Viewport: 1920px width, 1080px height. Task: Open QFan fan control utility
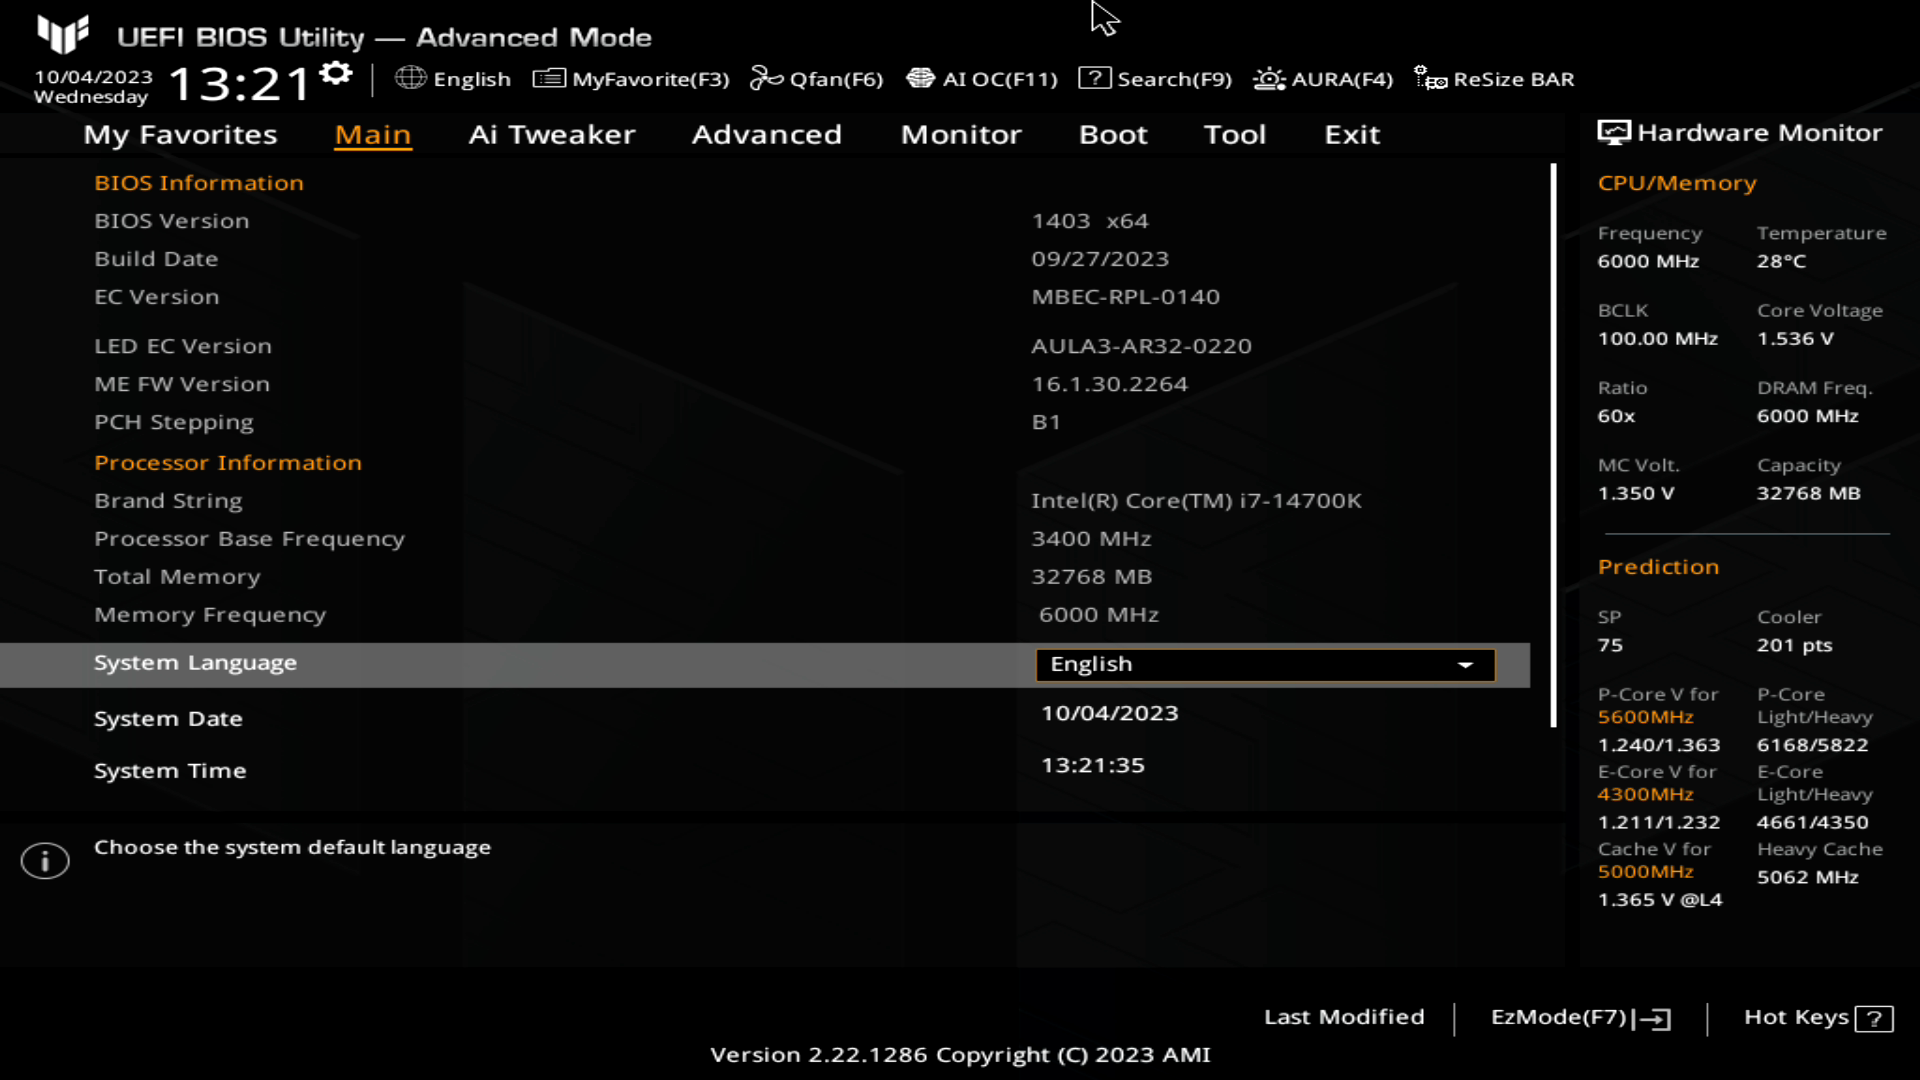pos(816,78)
